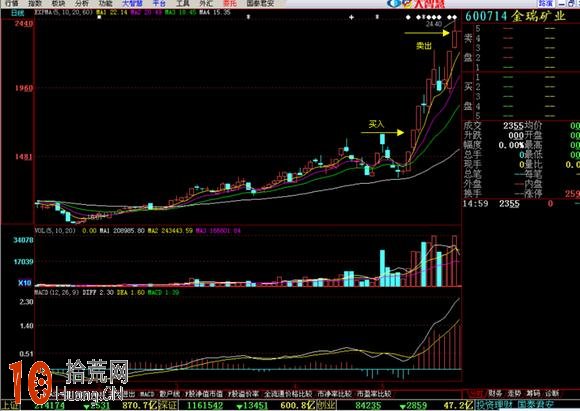Click the 14:59 tick trade row

coord(521,203)
